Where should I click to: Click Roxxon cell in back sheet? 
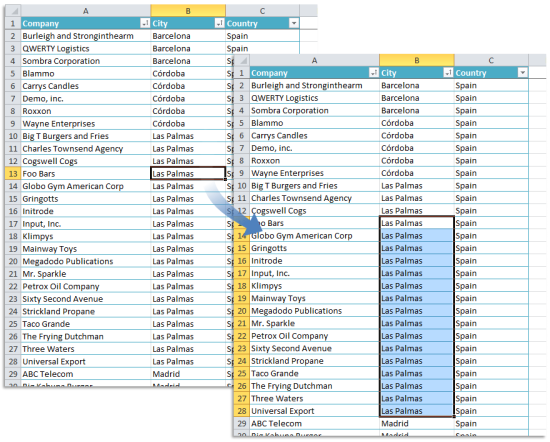pos(86,111)
